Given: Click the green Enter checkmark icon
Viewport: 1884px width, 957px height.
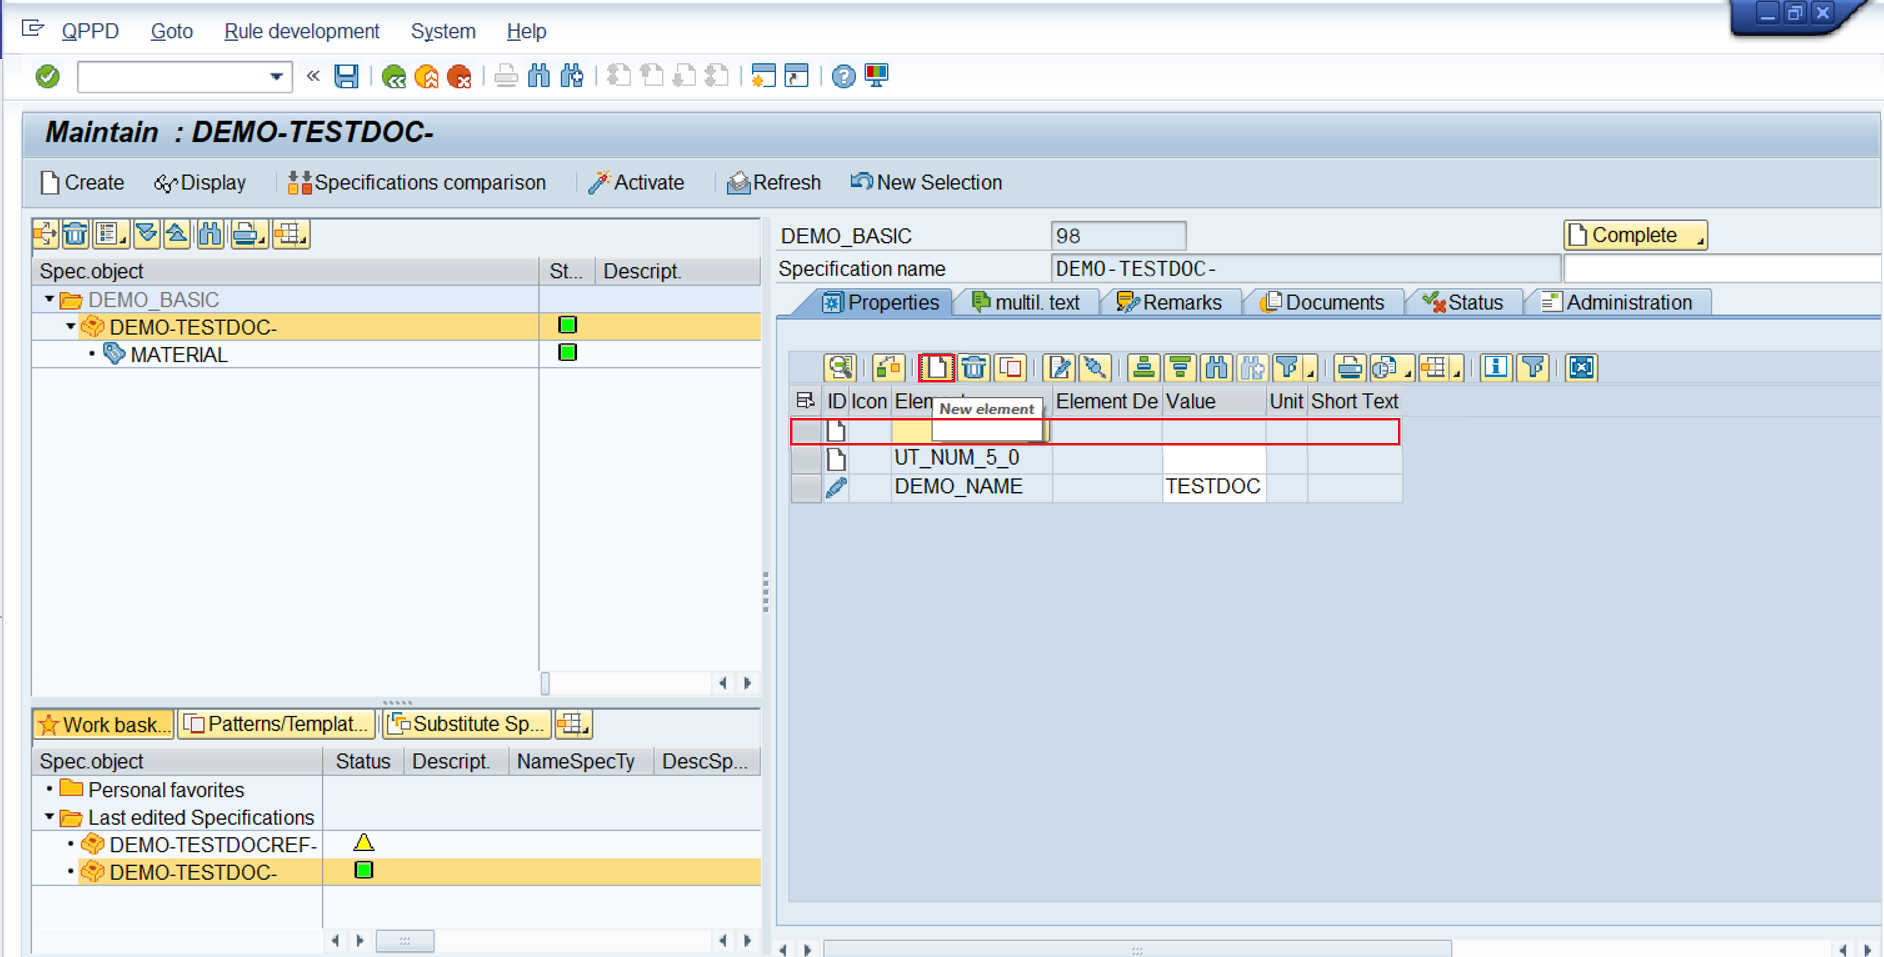Looking at the screenshot, I should (47, 76).
